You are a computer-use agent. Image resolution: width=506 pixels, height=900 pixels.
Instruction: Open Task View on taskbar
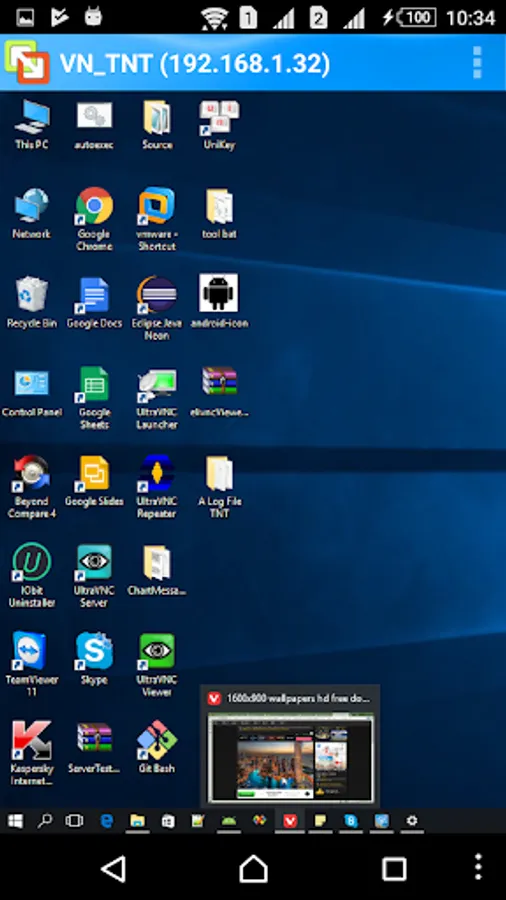(x=74, y=821)
